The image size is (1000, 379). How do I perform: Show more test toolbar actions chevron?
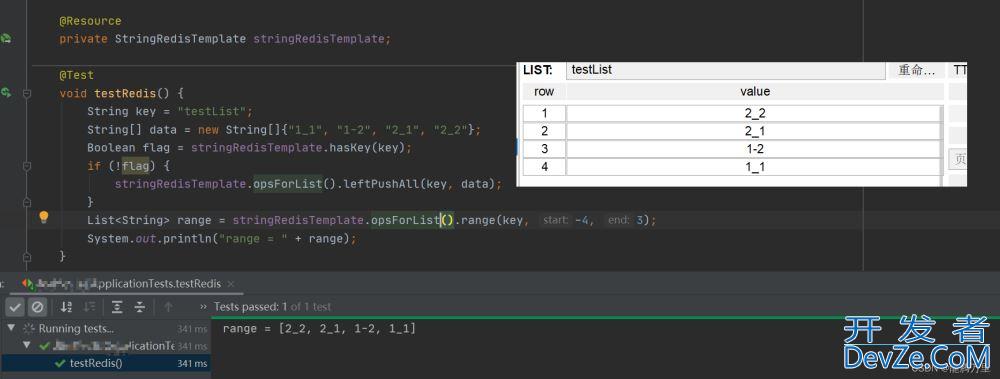[x=203, y=307]
